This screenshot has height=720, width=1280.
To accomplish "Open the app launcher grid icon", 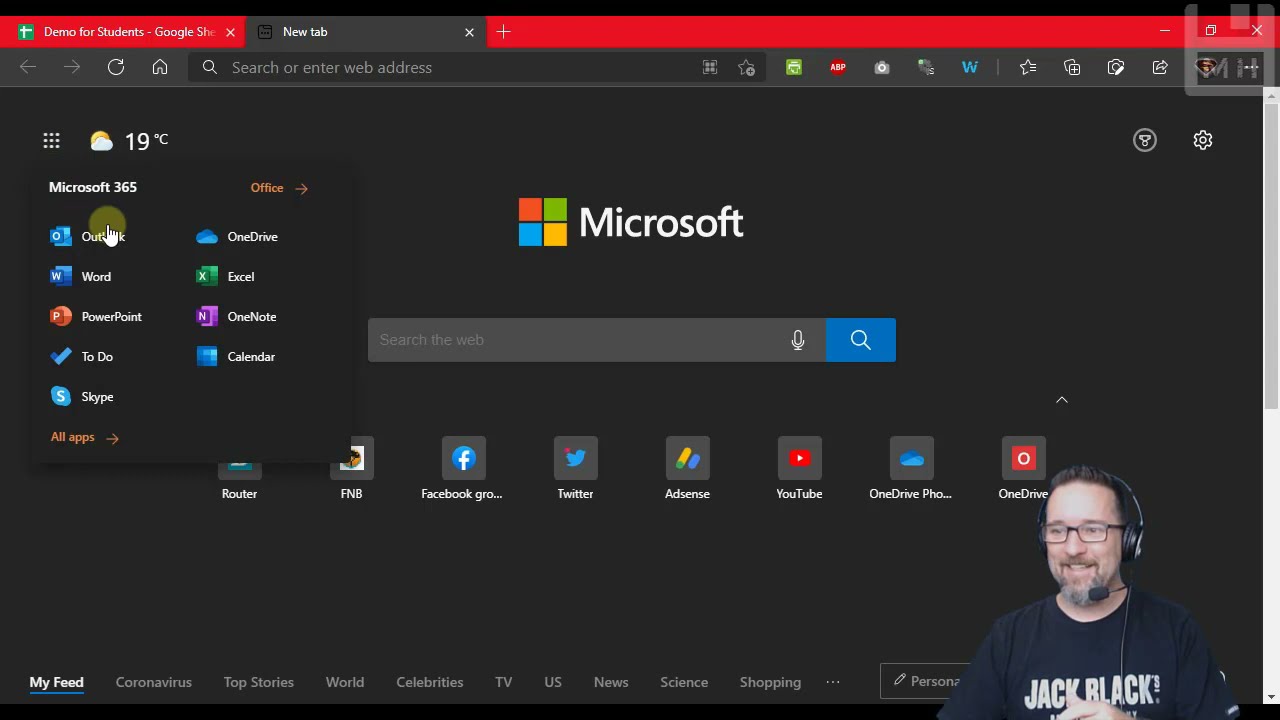I will pos(51,141).
